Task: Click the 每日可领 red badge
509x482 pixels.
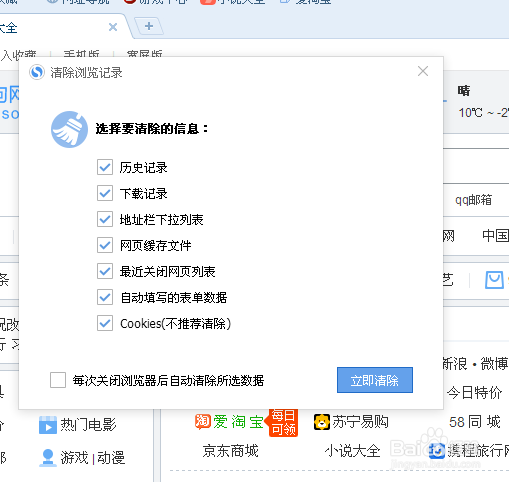Action: (283, 422)
